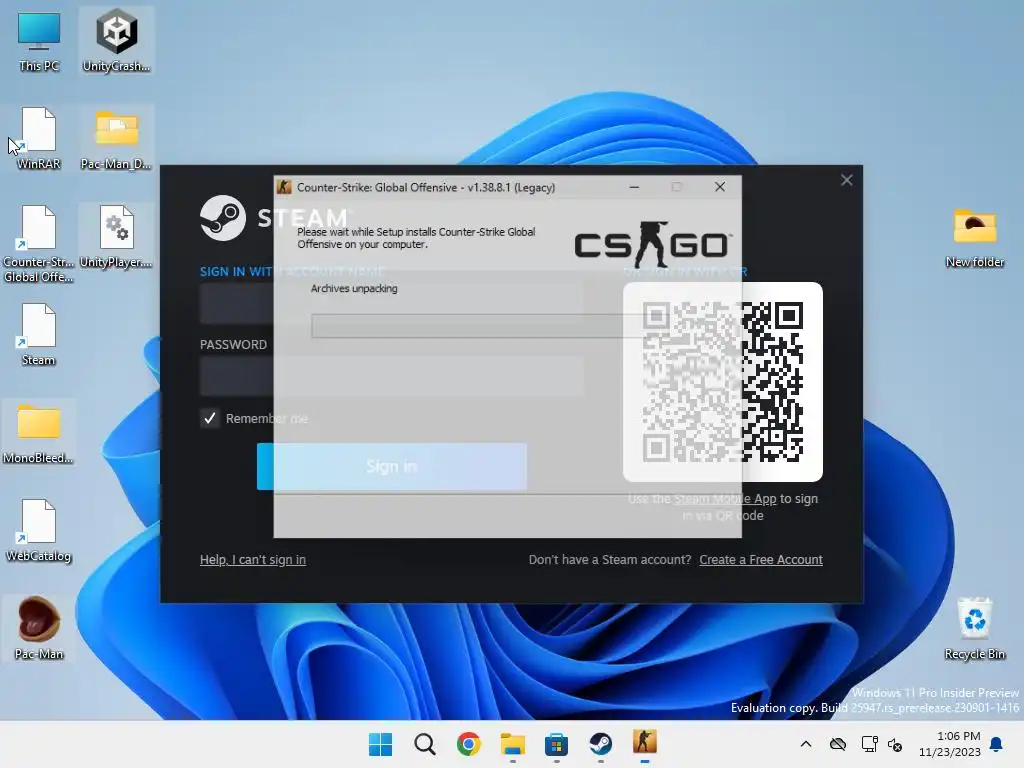1024x768 pixels.
Task: Close the Counter-Strike installer window
Action: coord(720,187)
